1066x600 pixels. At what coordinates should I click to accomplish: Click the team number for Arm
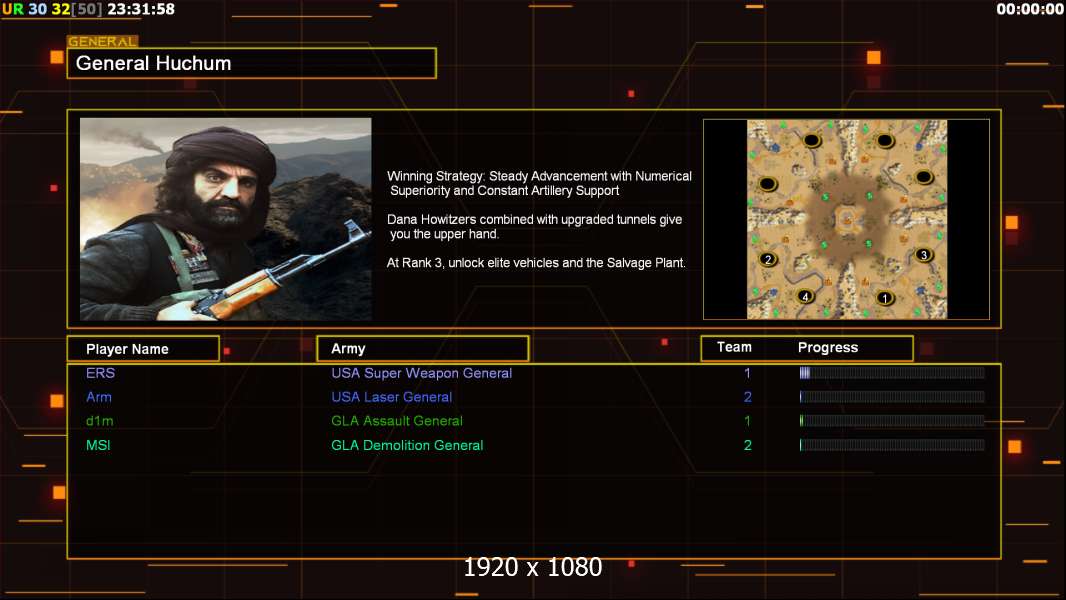pyautogui.click(x=747, y=397)
